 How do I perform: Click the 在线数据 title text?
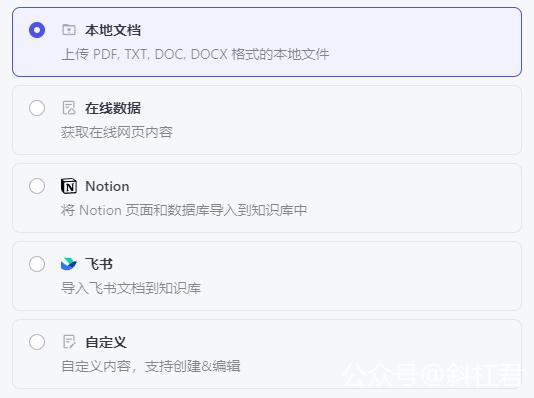coord(113,108)
